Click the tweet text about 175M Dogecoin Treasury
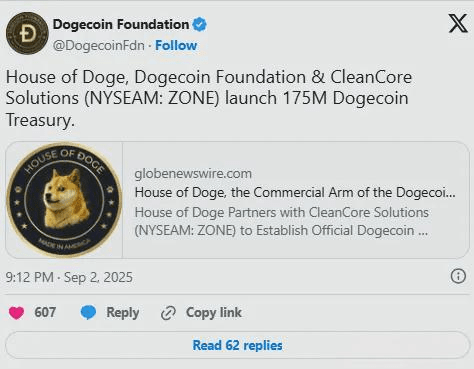 tap(209, 98)
